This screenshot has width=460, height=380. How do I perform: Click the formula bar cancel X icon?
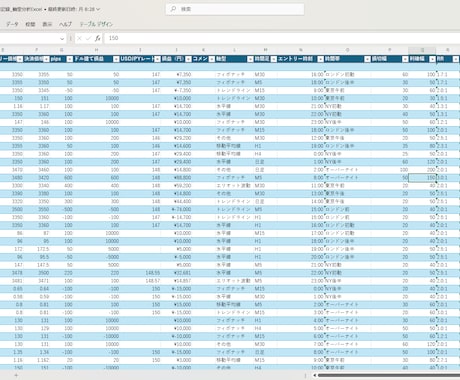(79, 38)
